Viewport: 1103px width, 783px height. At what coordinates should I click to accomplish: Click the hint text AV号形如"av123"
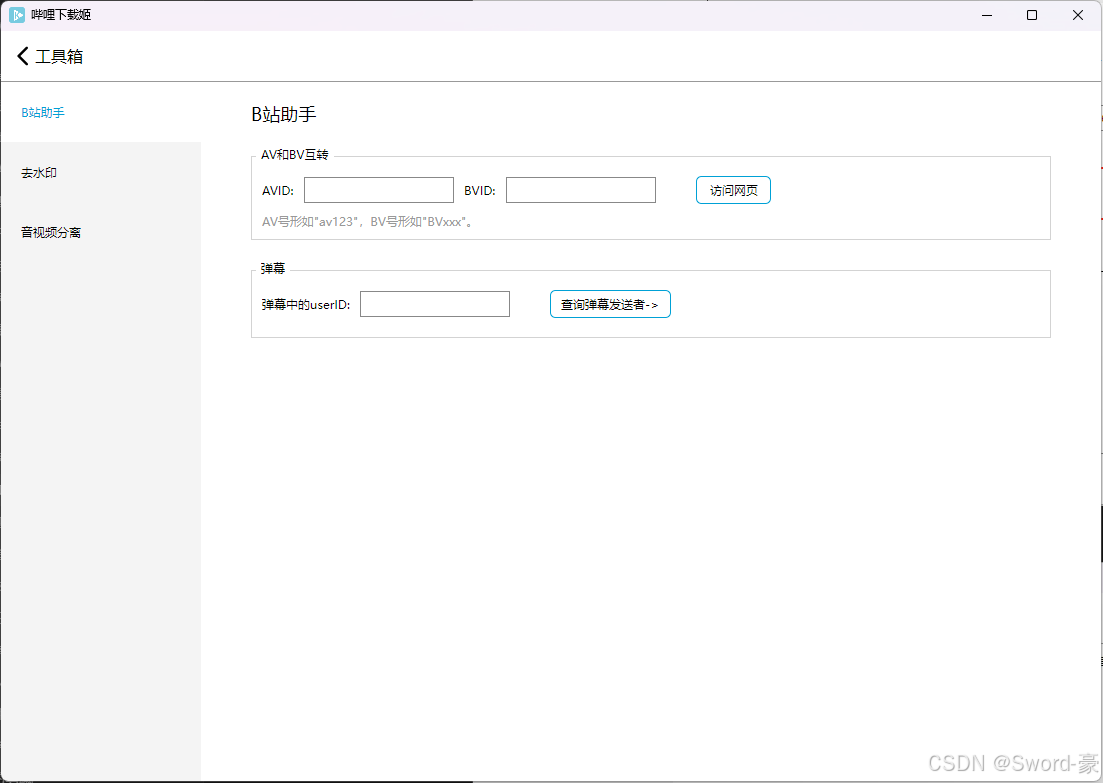click(311, 222)
